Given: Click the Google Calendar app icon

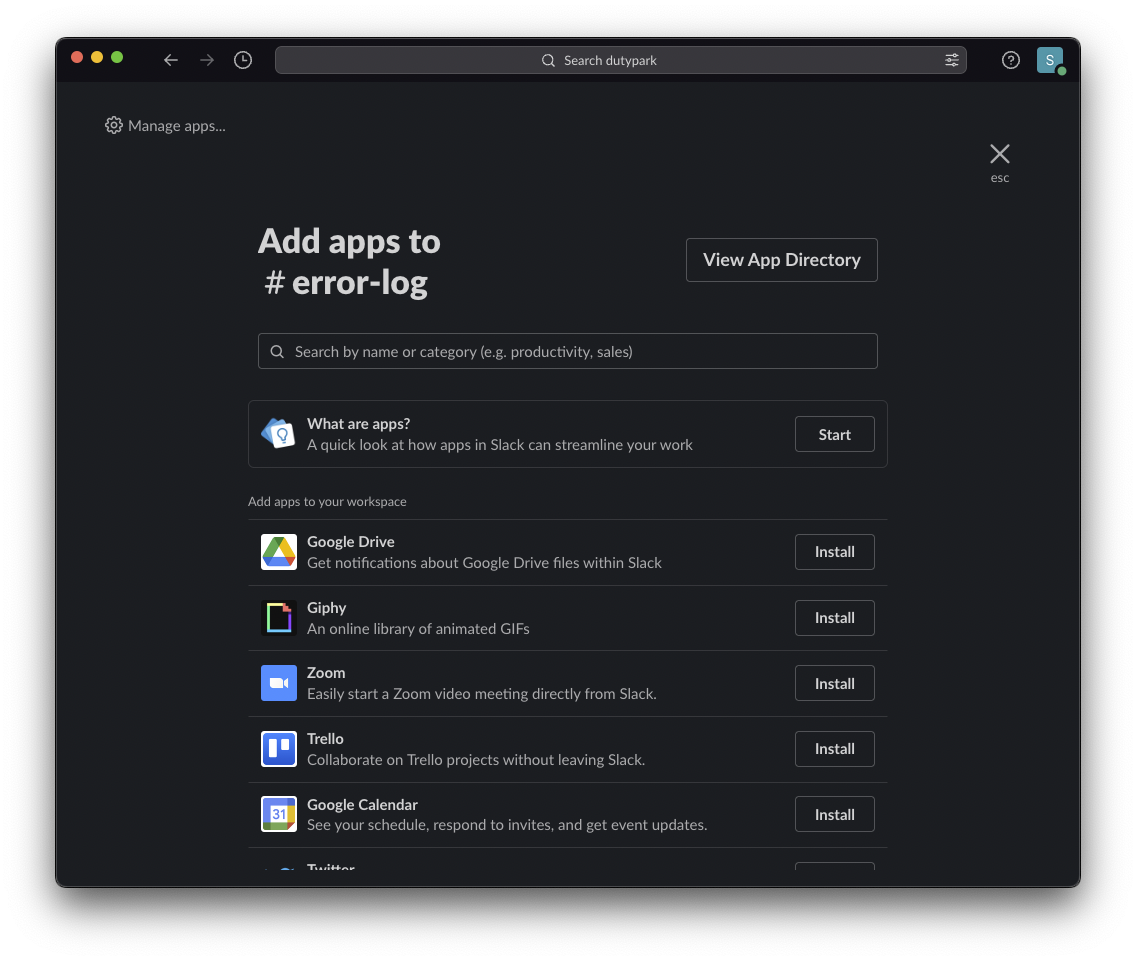Looking at the screenshot, I should 279,814.
